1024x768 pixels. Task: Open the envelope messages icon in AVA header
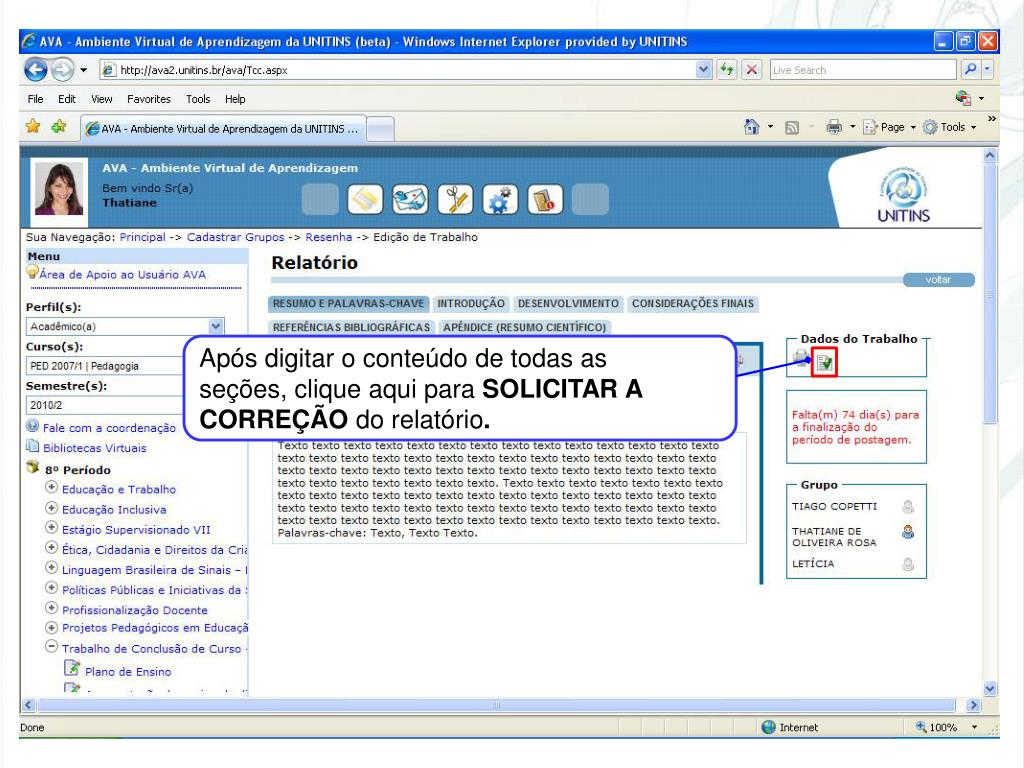410,199
